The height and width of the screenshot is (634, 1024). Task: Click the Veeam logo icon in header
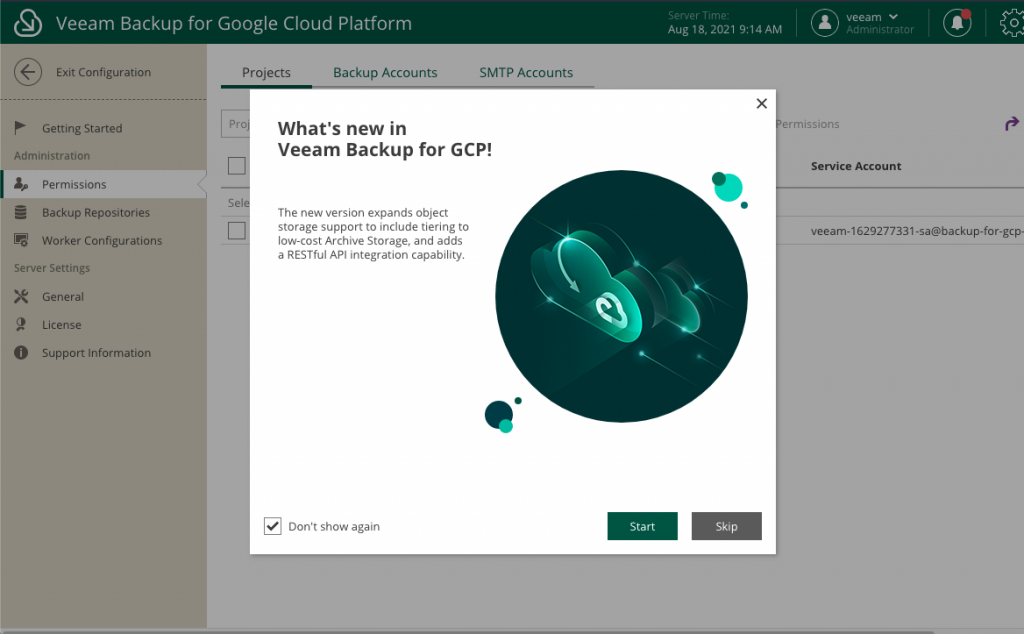[x=28, y=23]
